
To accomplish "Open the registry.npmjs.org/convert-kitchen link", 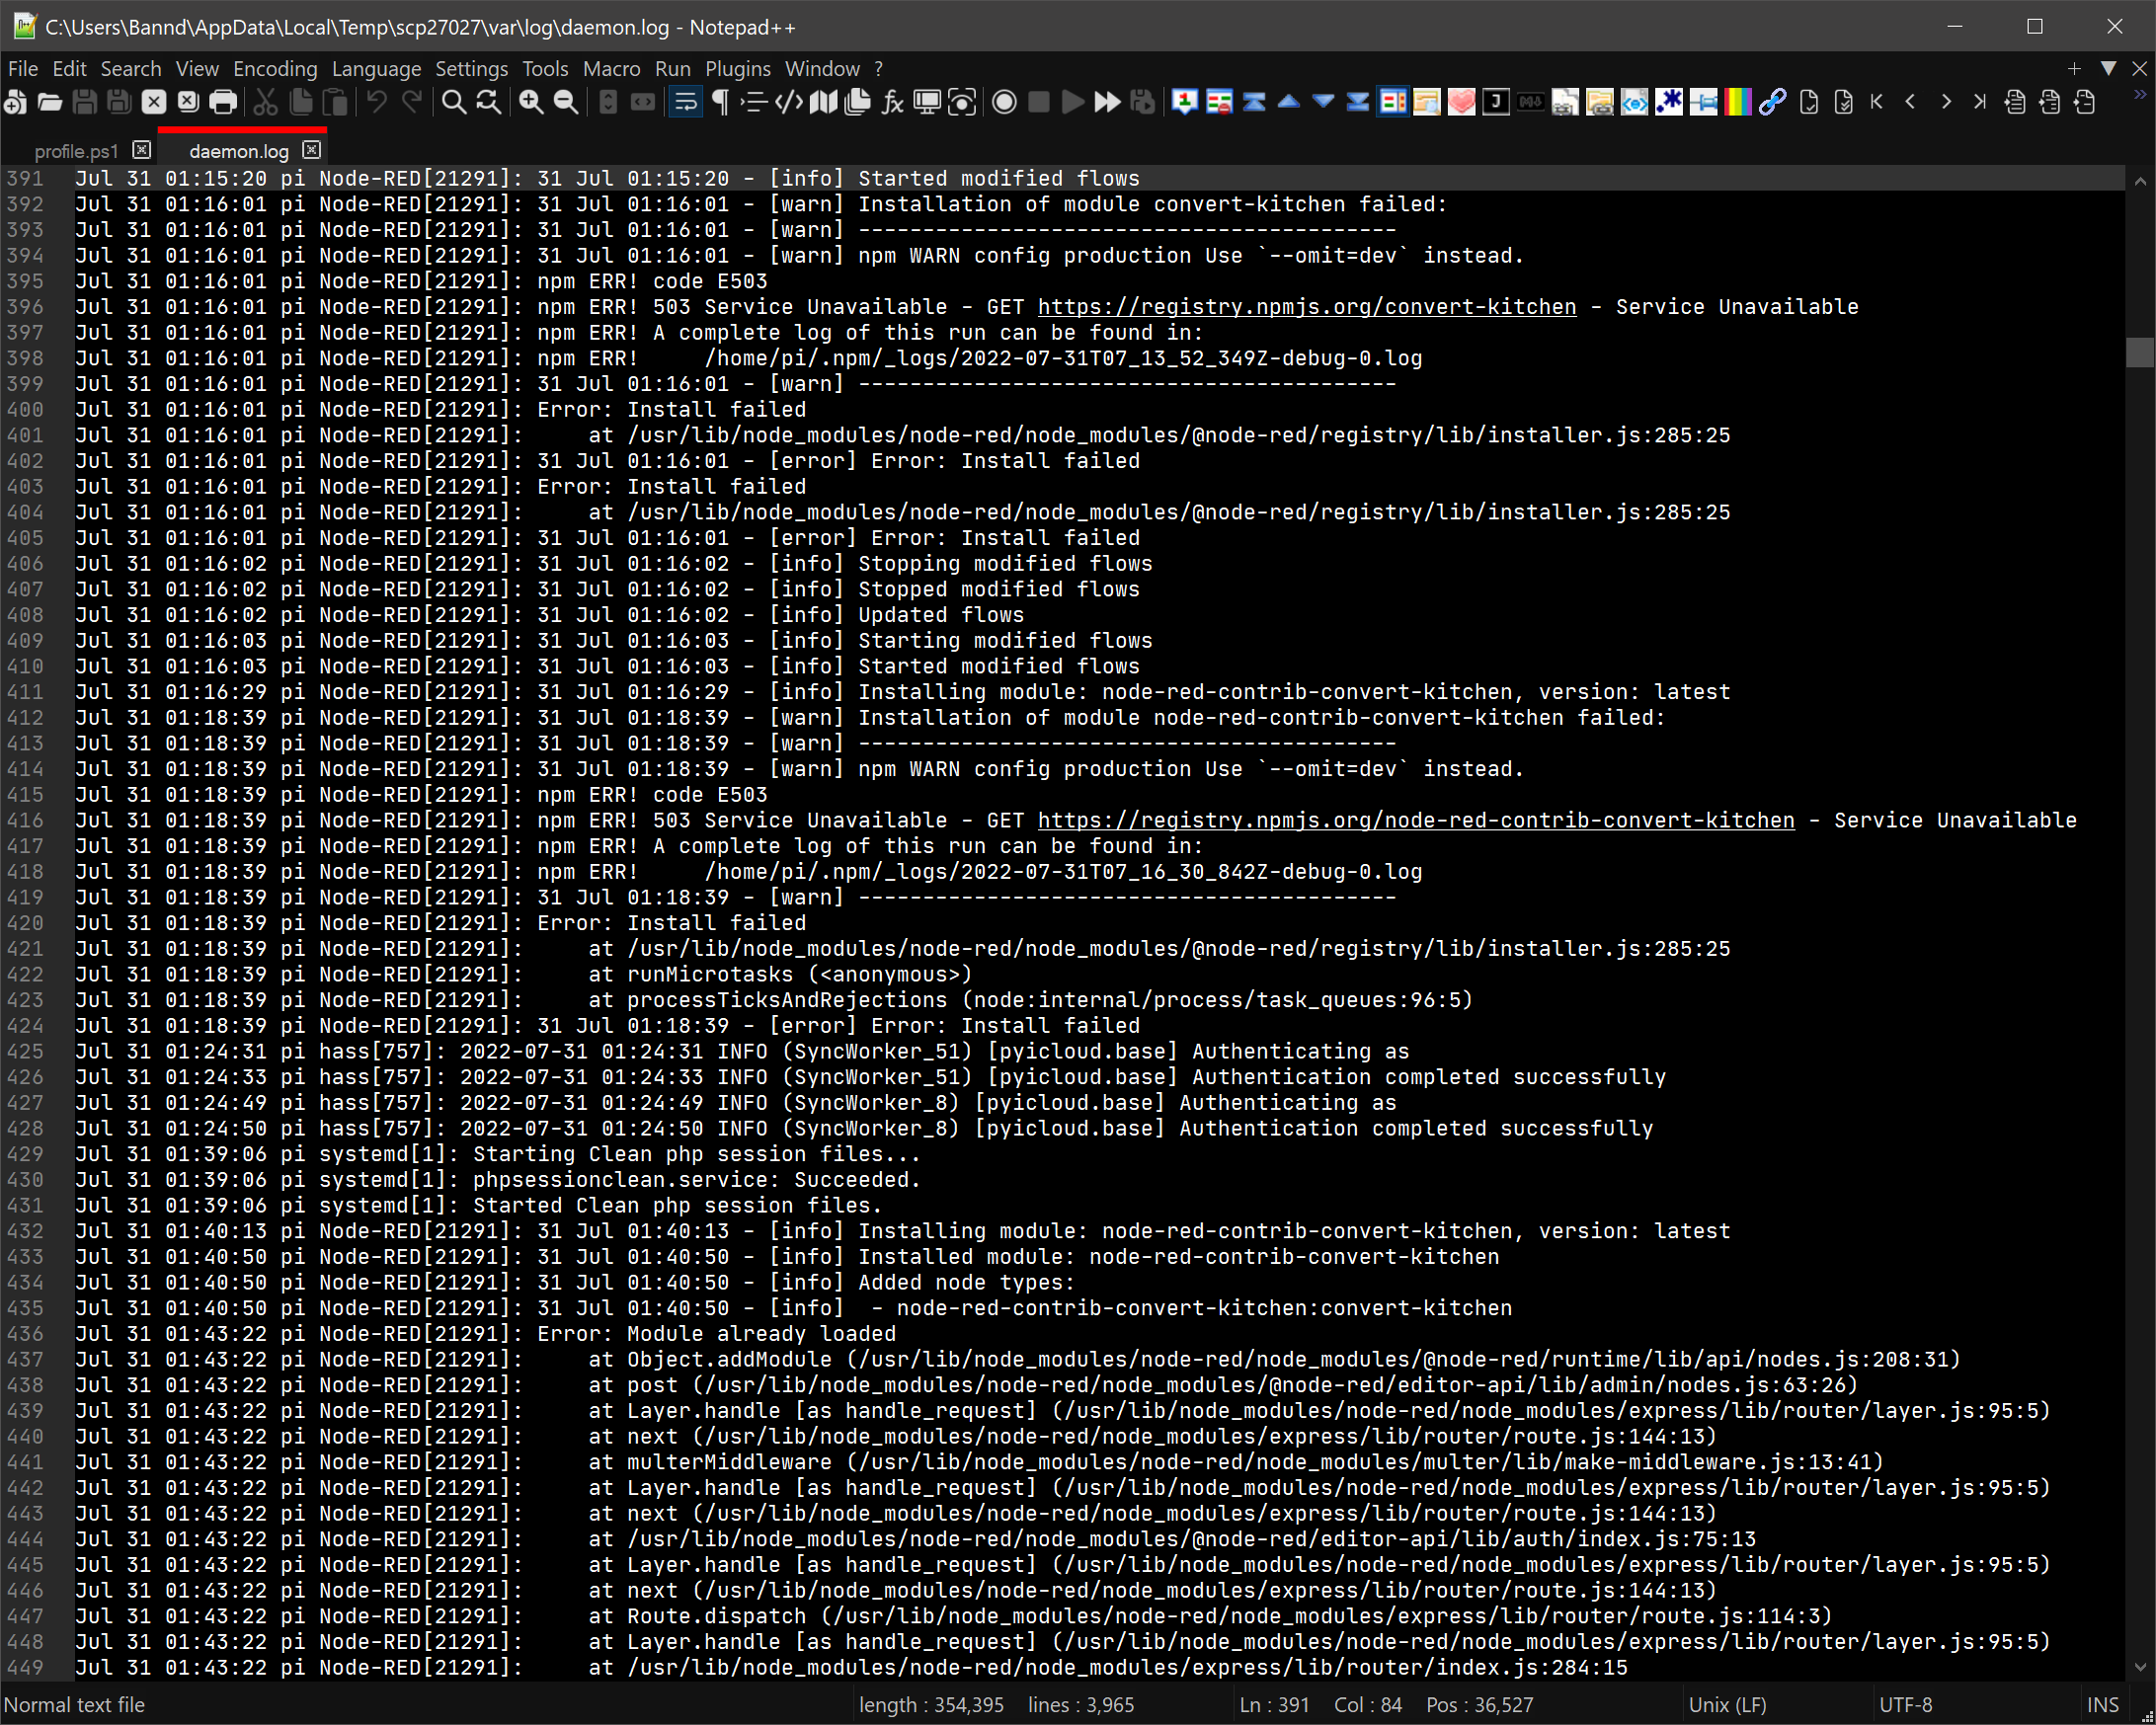I will 1306,307.
